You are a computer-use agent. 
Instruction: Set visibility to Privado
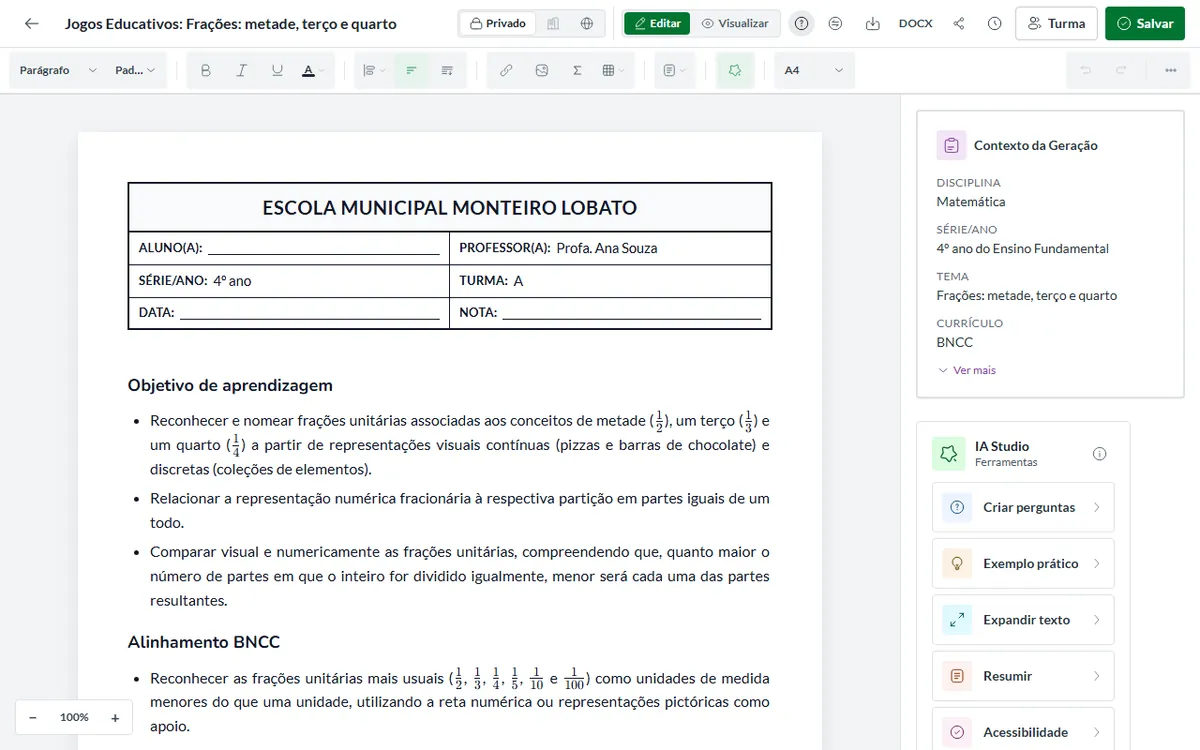tap(498, 23)
